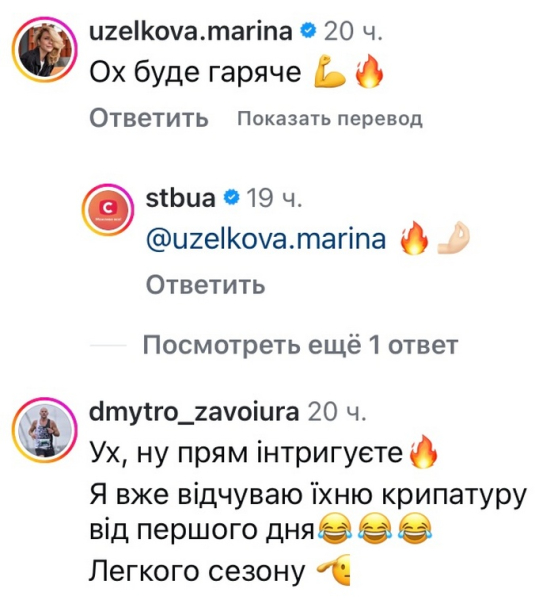
Task: Click verified badge next to uzelkova.marina
Action: pyautogui.click(x=308, y=31)
